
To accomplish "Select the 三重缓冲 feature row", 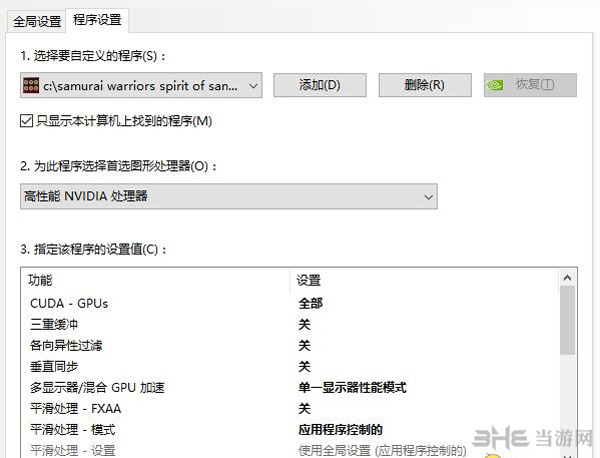I will click(x=289, y=324).
